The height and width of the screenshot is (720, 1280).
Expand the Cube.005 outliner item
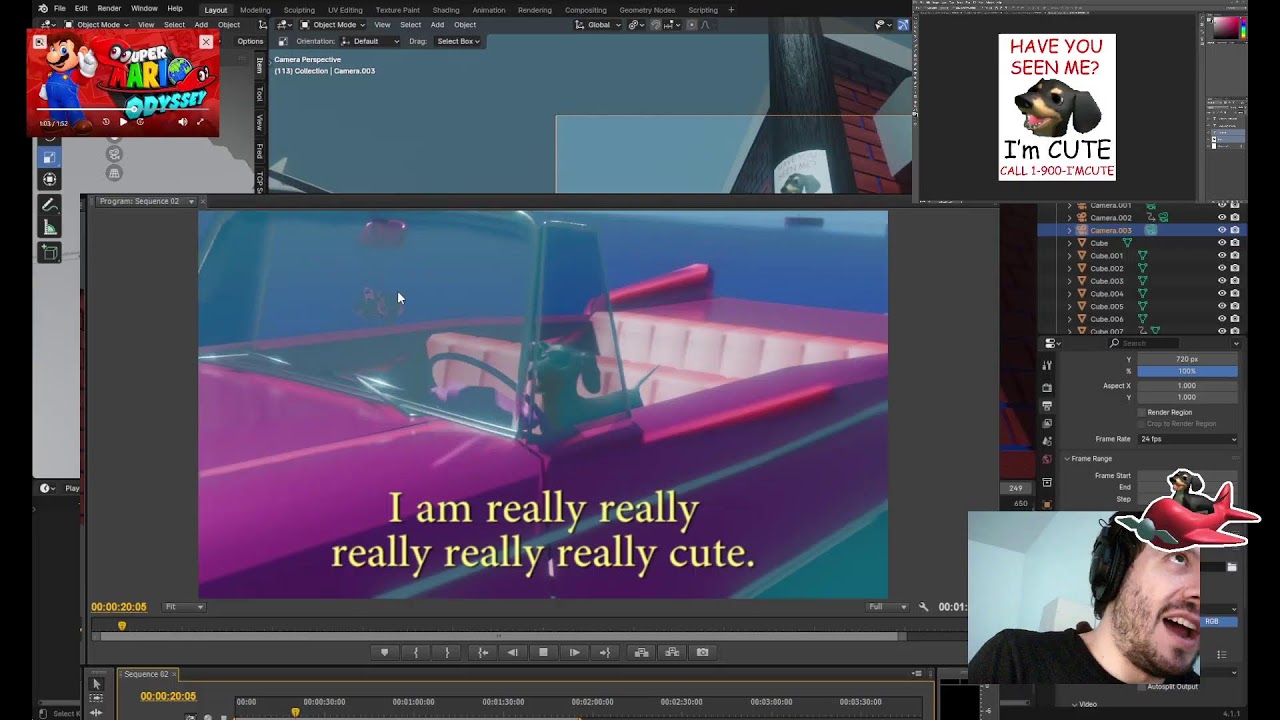tap(1069, 307)
